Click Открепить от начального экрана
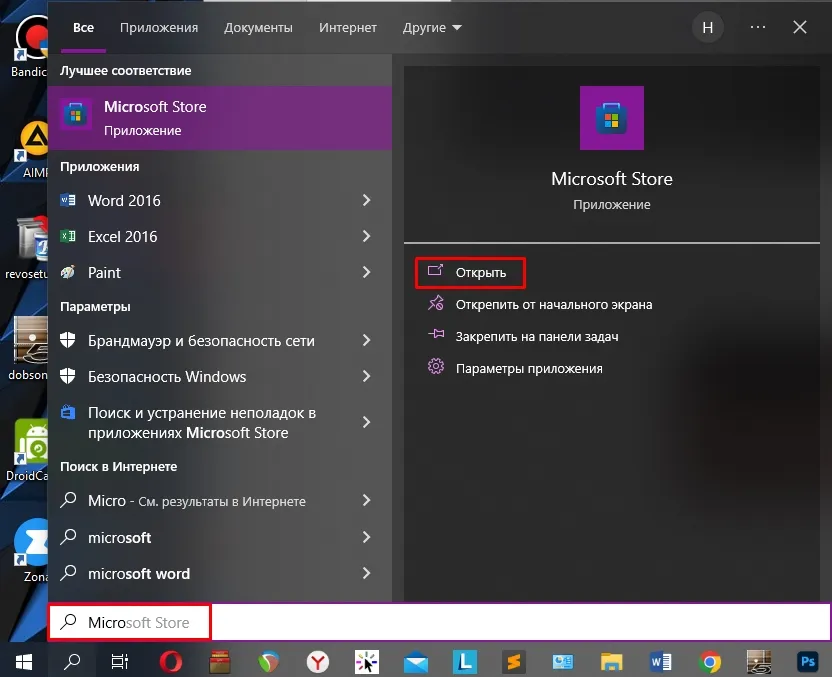 click(x=540, y=305)
